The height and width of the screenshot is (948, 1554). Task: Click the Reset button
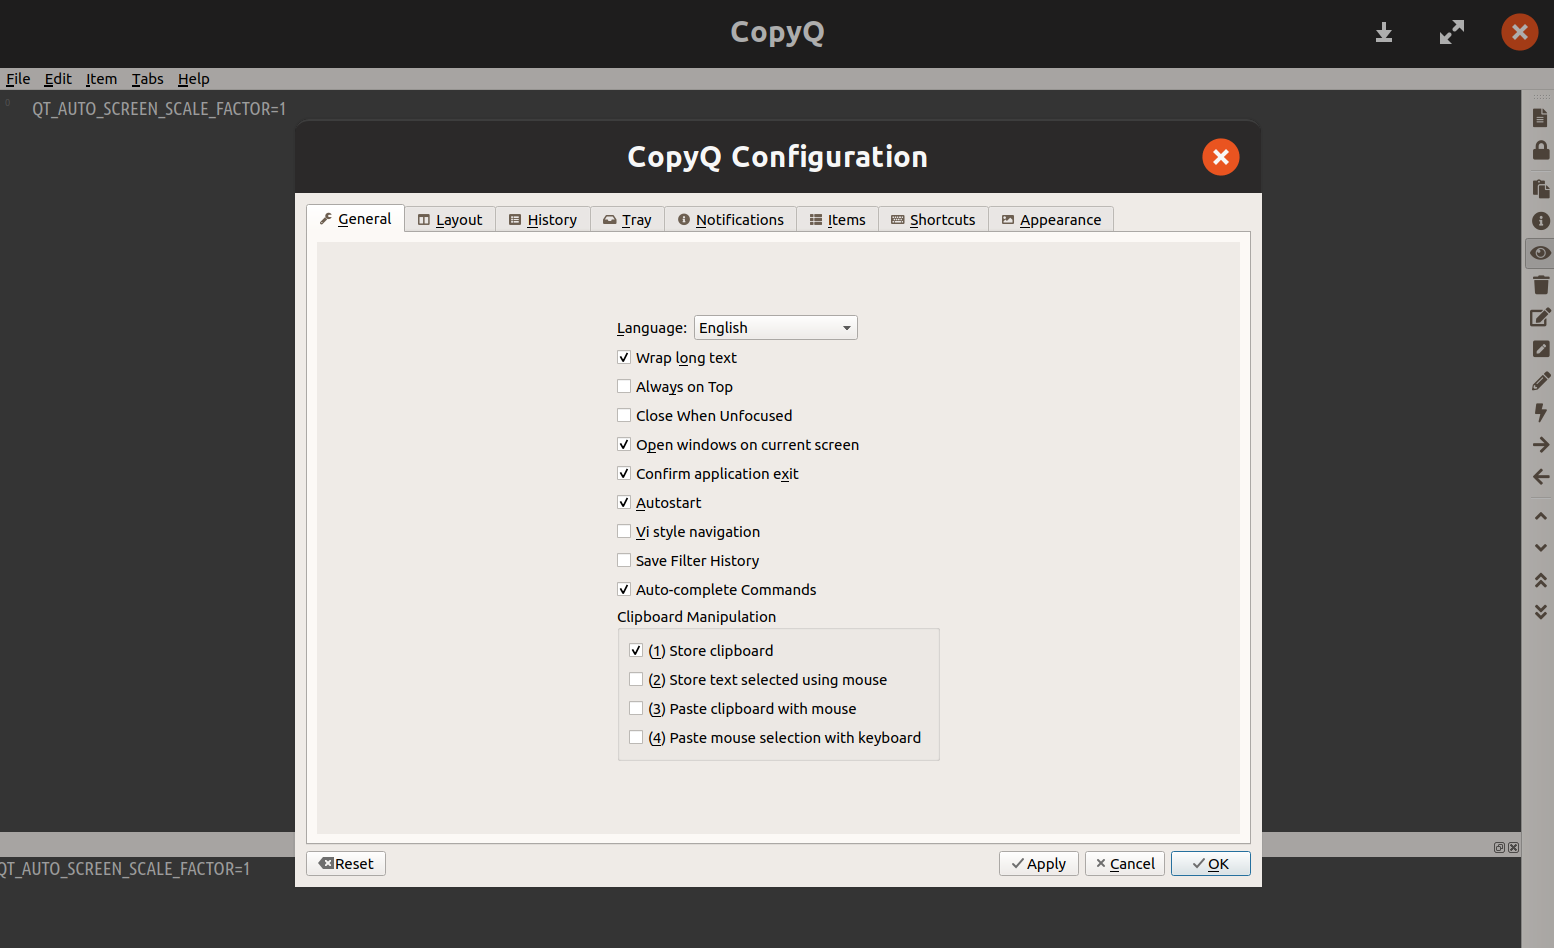coord(346,863)
